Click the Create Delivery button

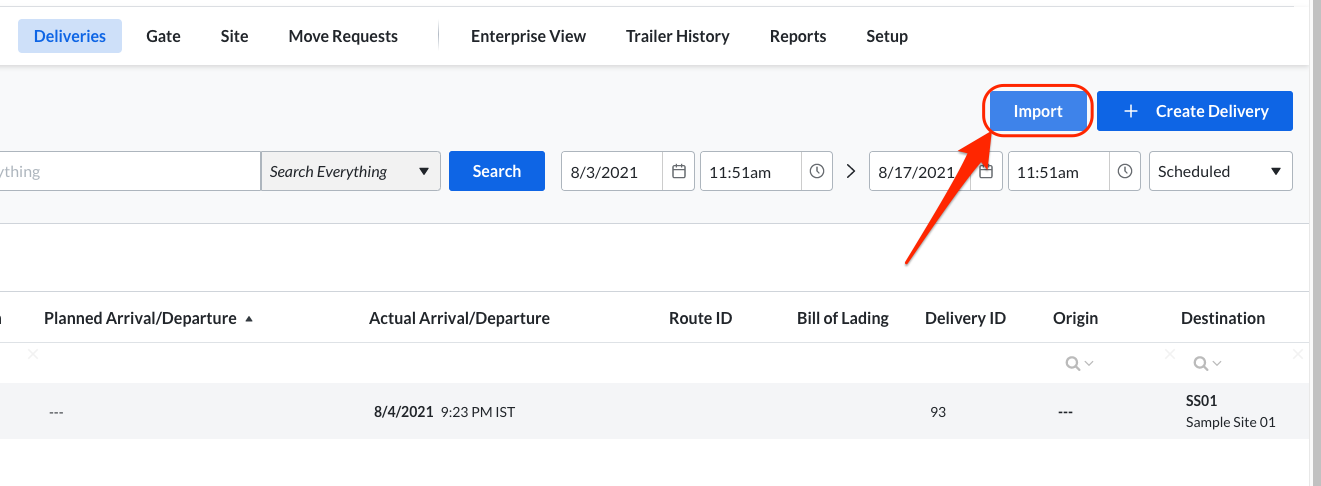[x=1194, y=111]
